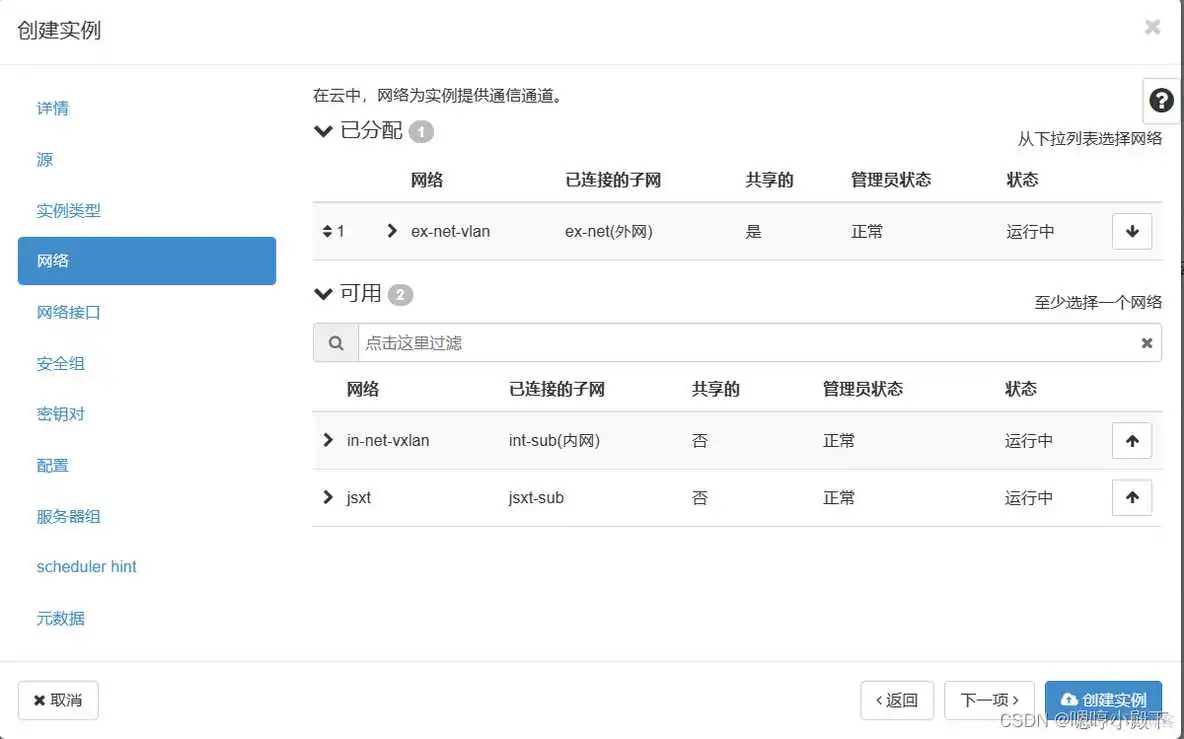Click the 下一项 button
The height and width of the screenshot is (739, 1184).
(989, 700)
